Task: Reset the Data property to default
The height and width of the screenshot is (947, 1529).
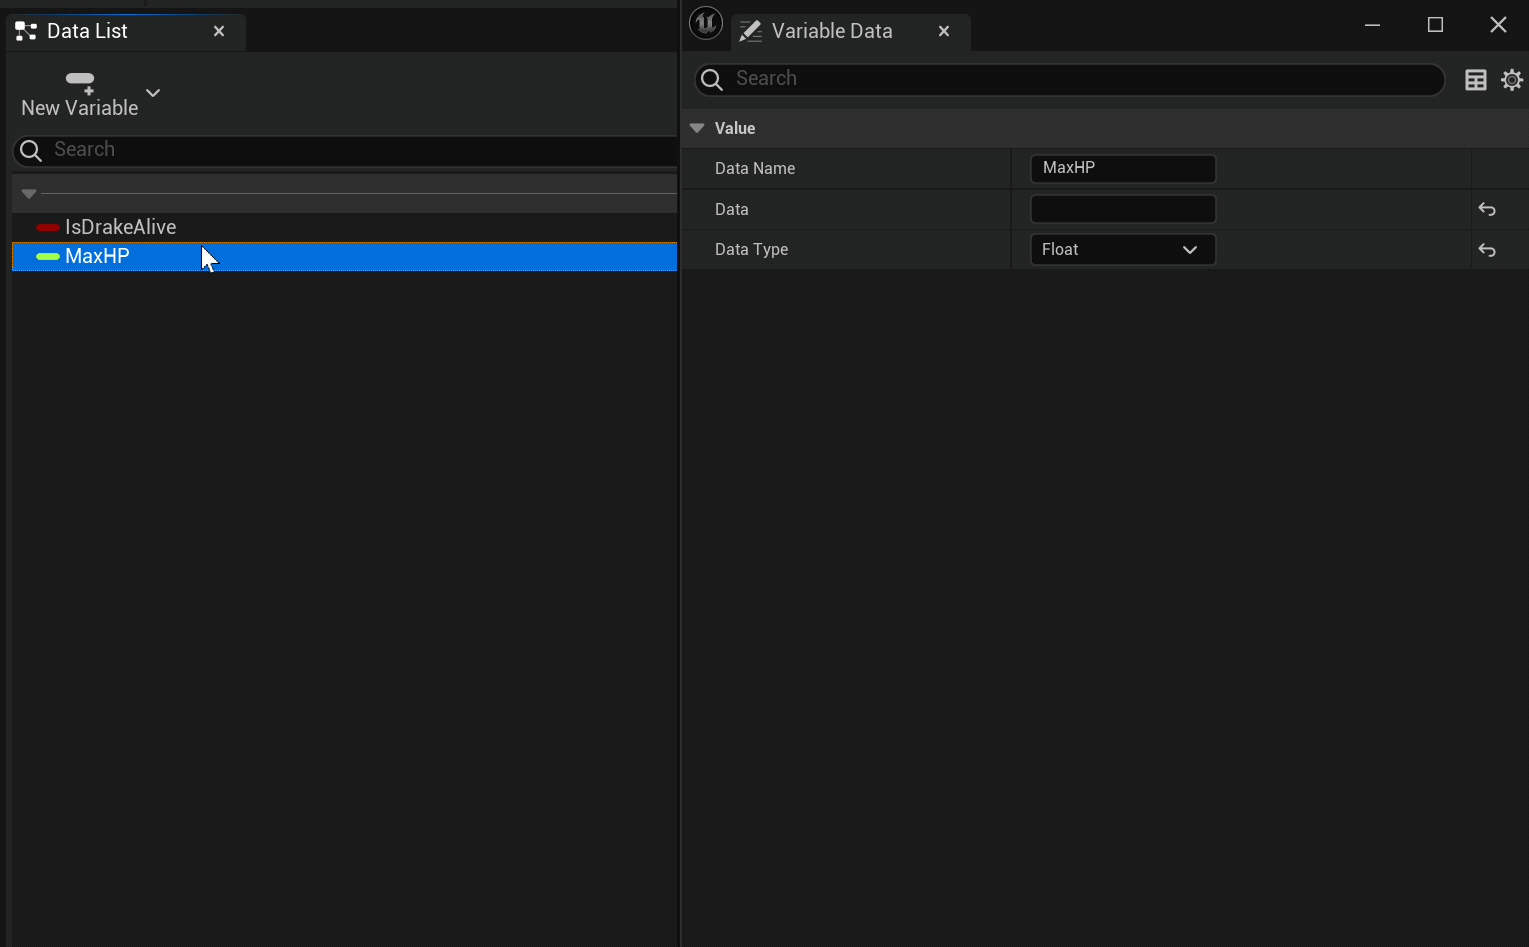Action: (1487, 209)
